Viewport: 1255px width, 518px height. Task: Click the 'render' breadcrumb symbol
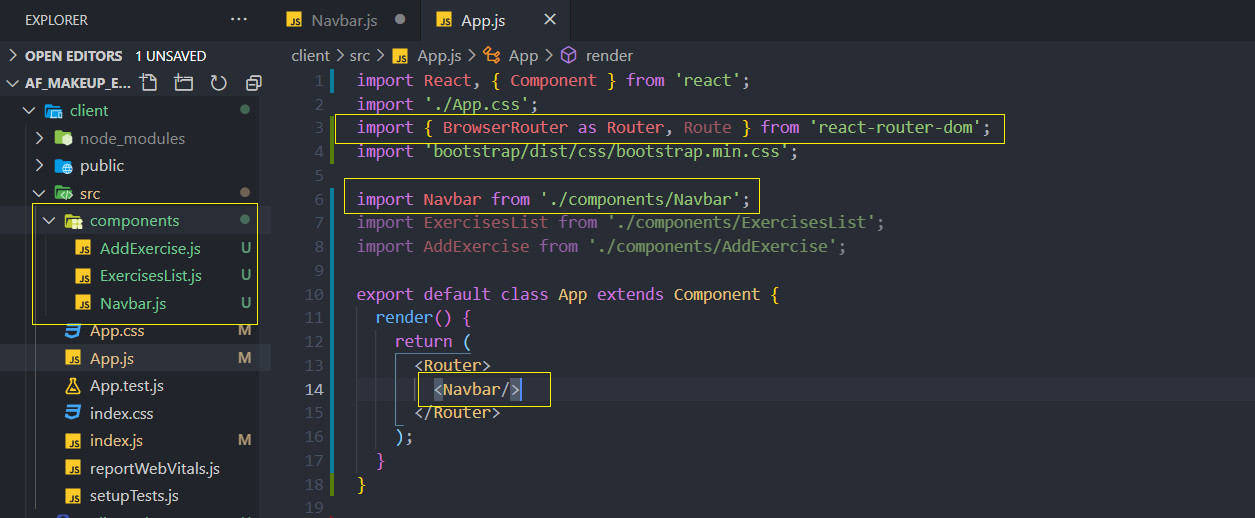pos(608,56)
